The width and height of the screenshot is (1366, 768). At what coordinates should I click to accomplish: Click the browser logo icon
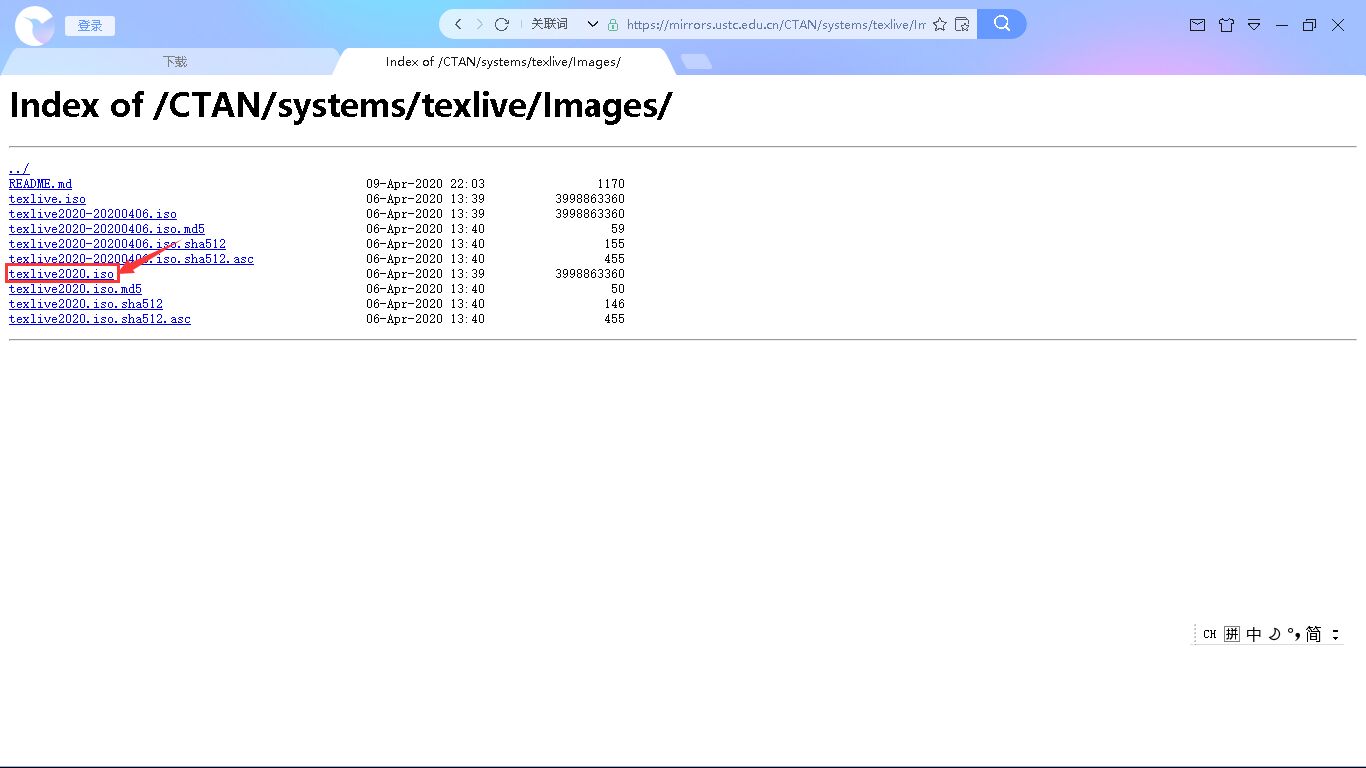coord(35,25)
